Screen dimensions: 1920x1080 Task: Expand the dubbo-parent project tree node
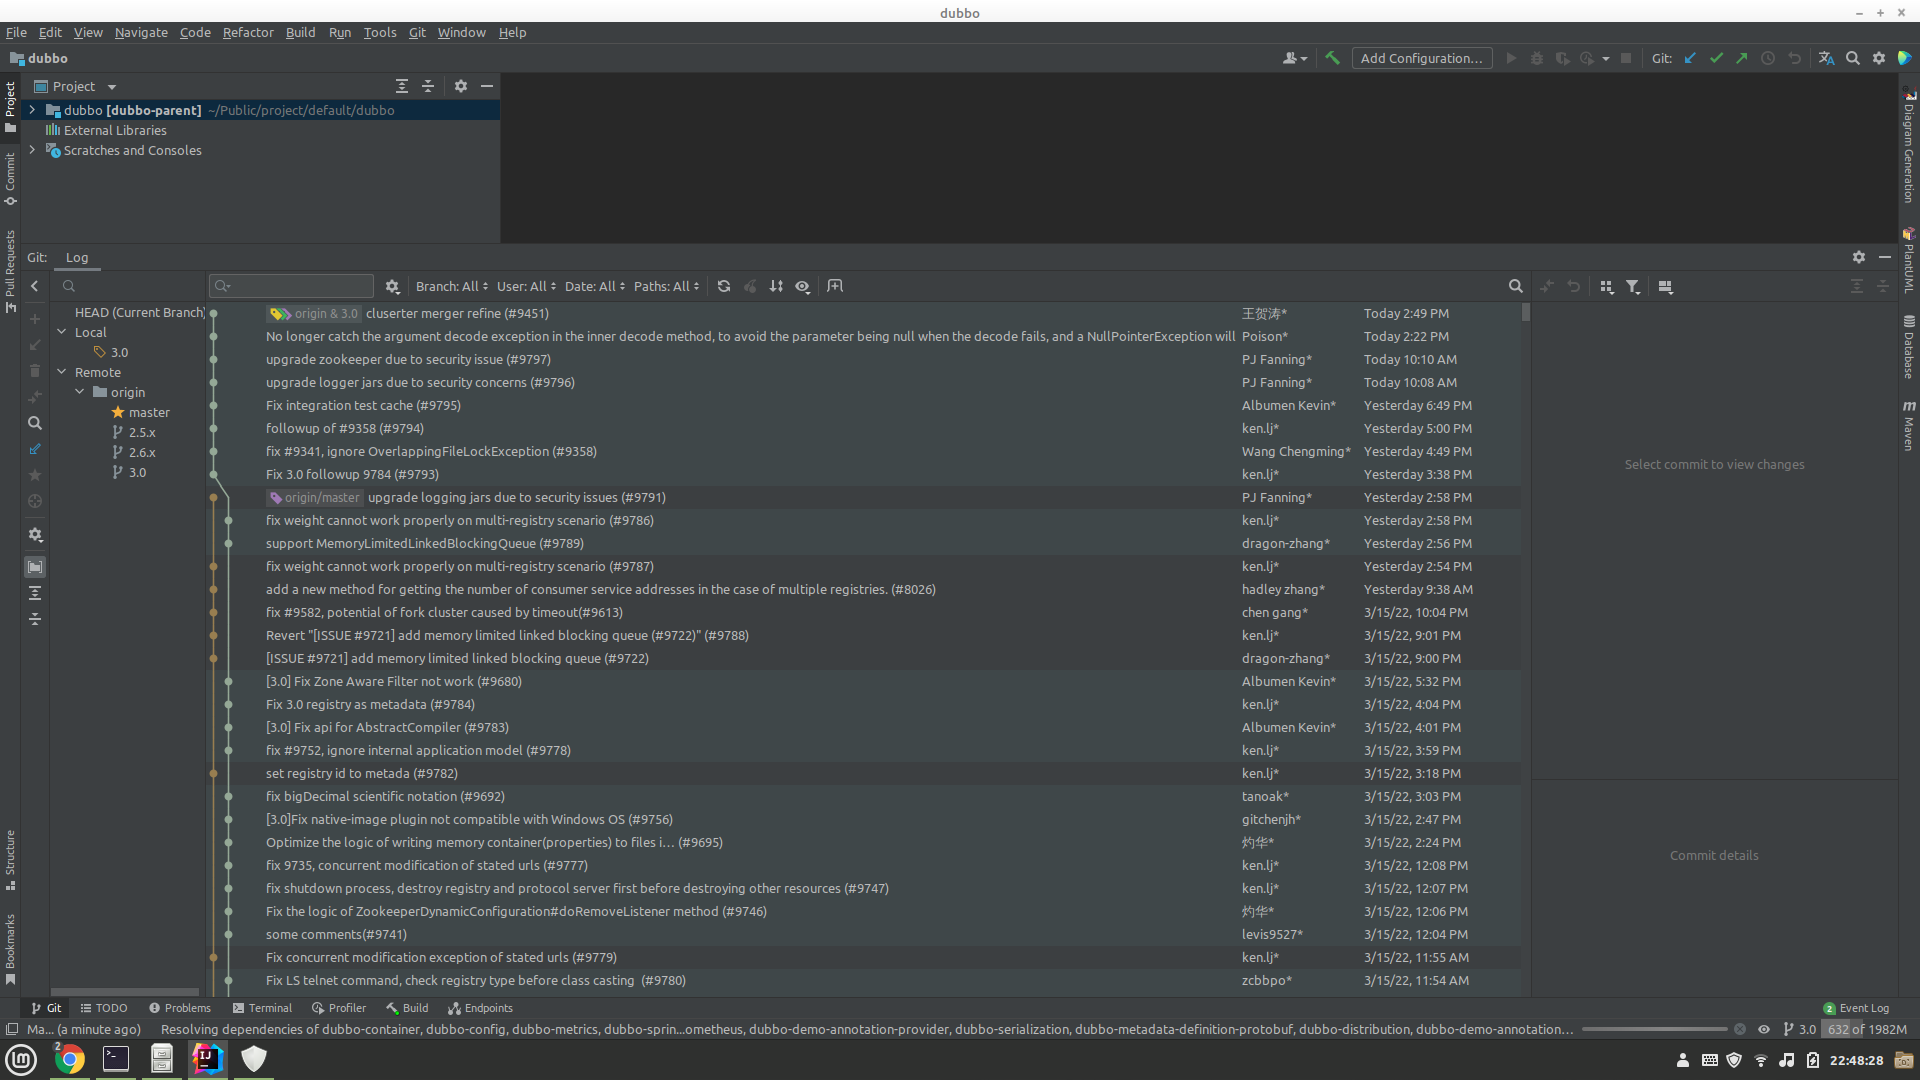pyautogui.click(x=32, y=110)
